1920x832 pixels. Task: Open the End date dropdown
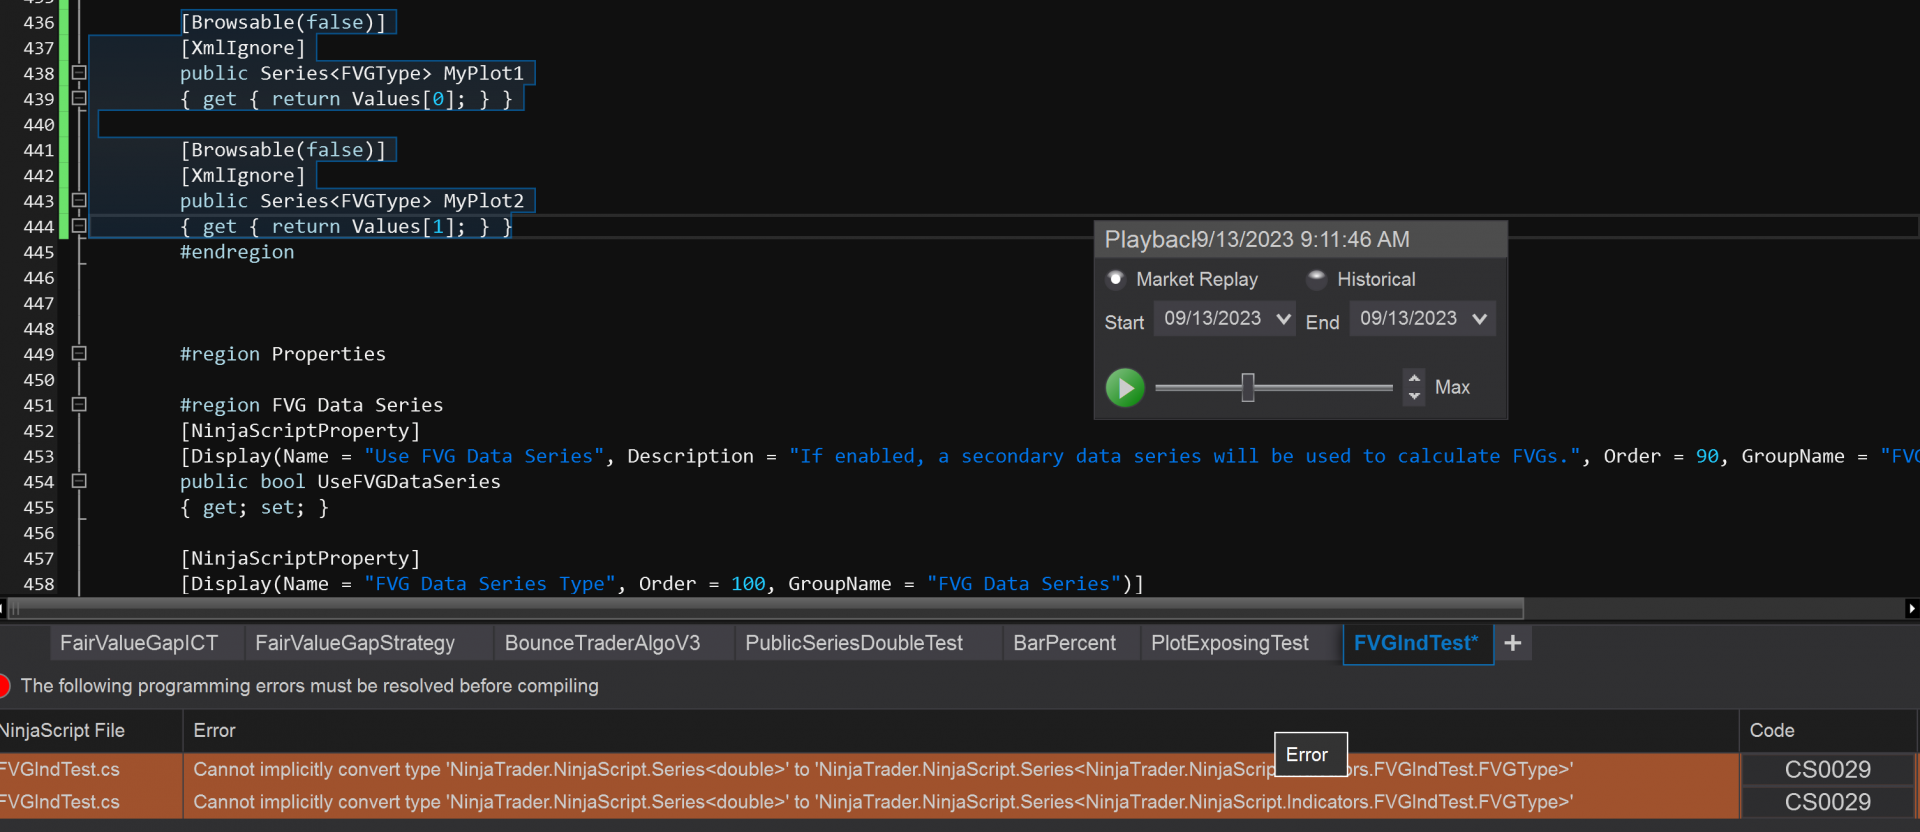1480,319
